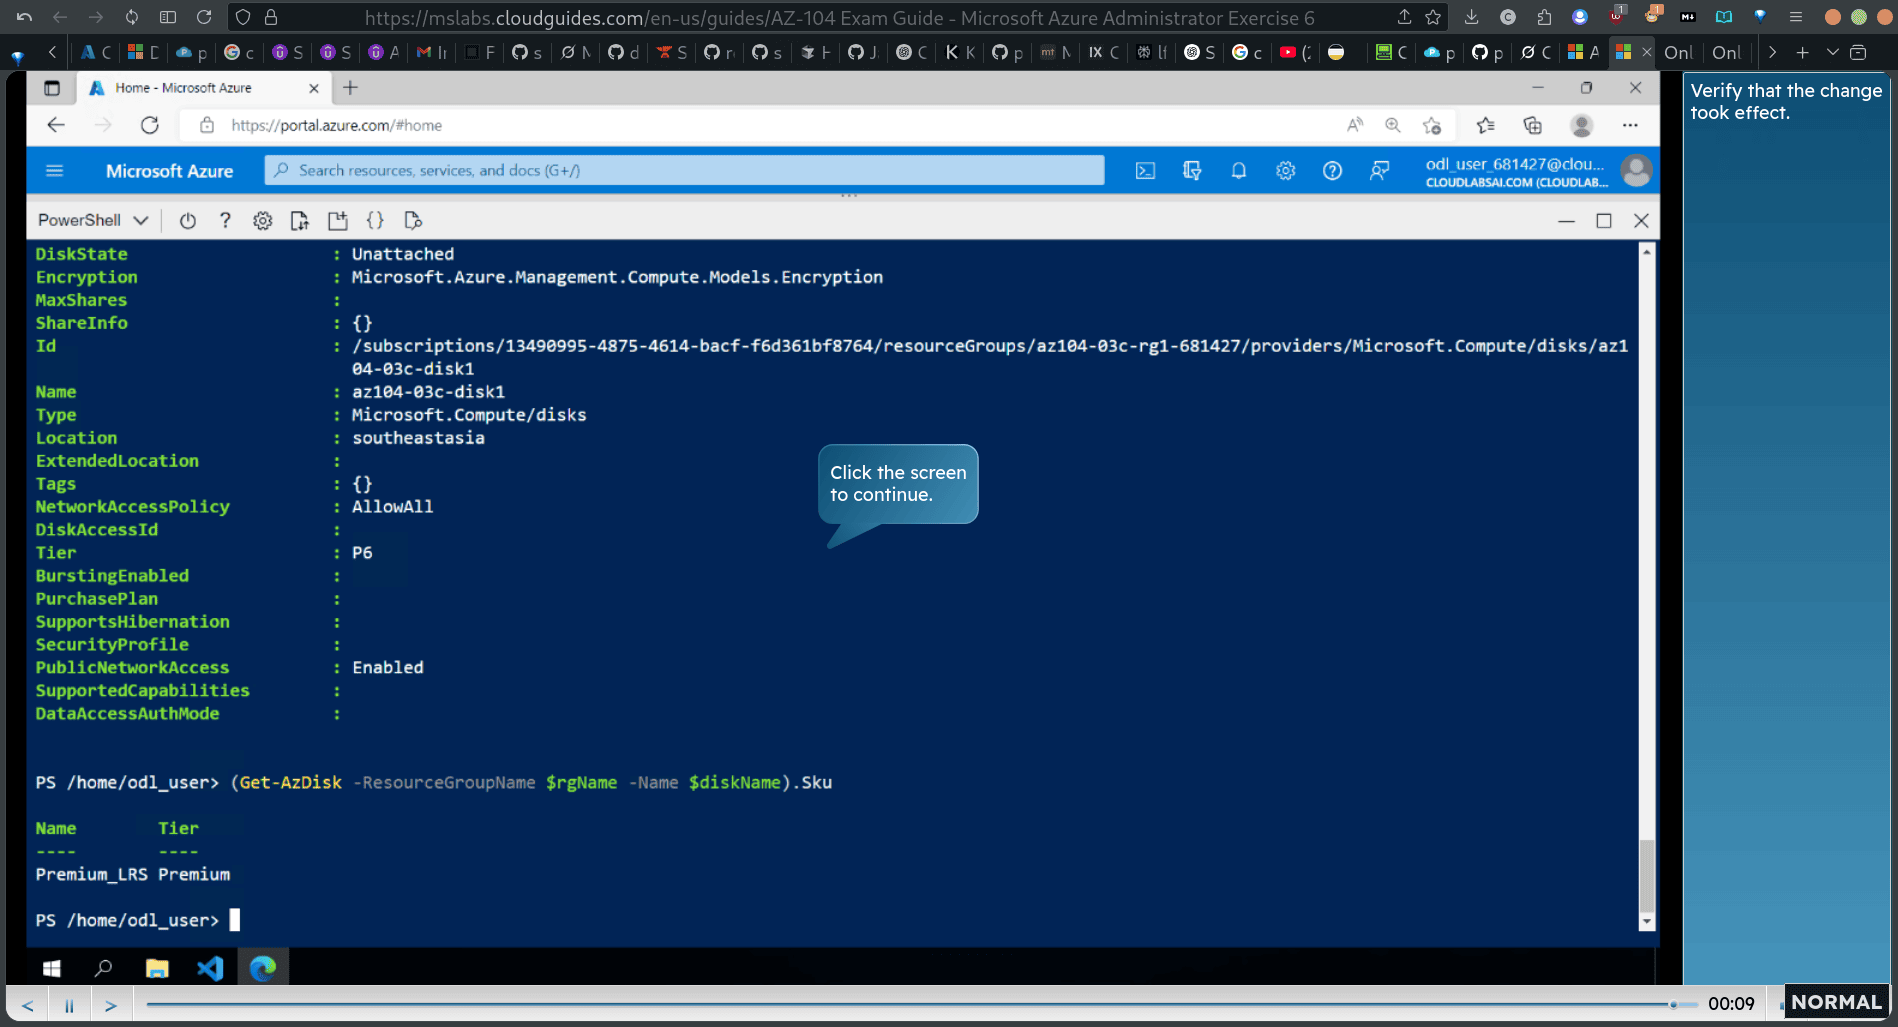
Task: Open Cloud Shell help question mark
Action: [x=225, y=221]
